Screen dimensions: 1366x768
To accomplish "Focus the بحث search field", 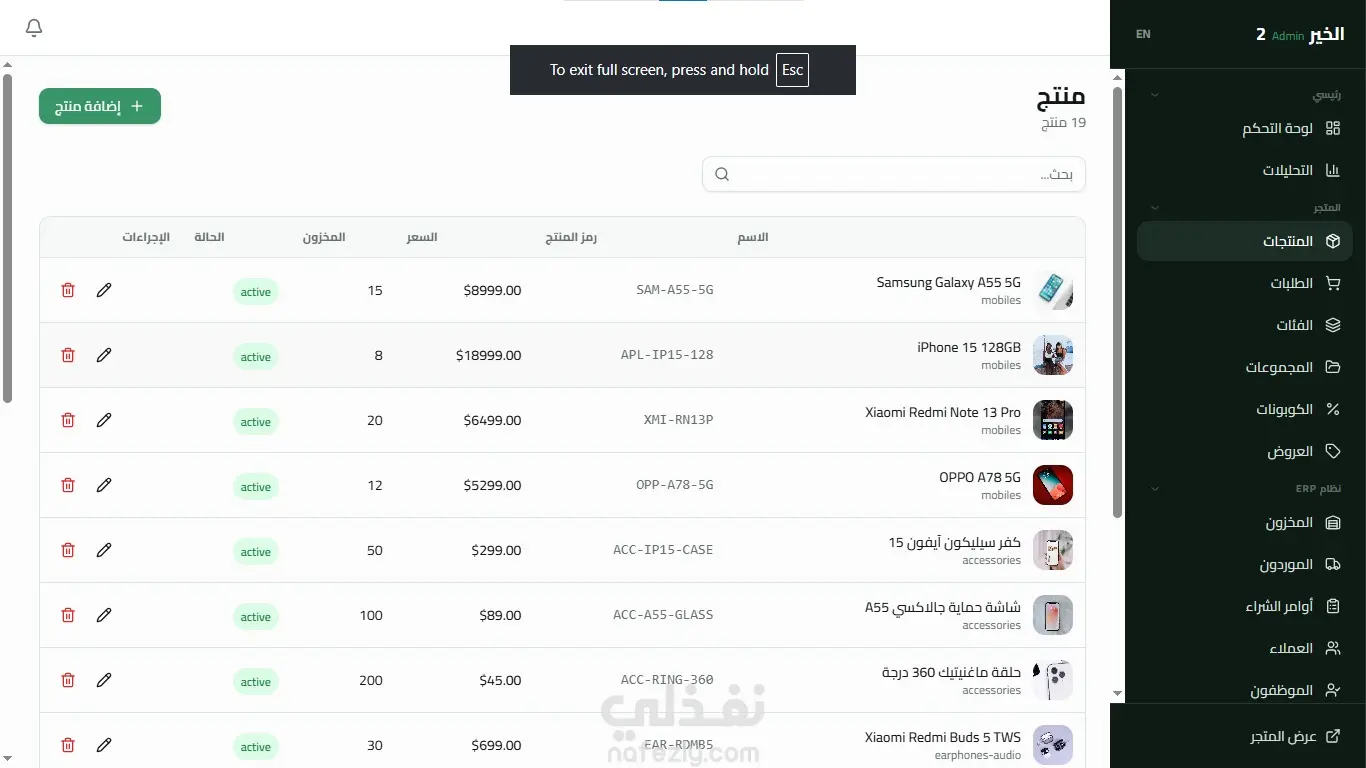I will pos(894,175).
